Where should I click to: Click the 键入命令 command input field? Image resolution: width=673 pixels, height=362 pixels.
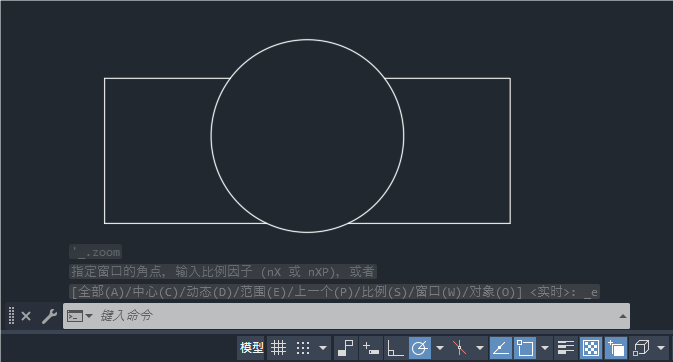[x=346, y=316]
